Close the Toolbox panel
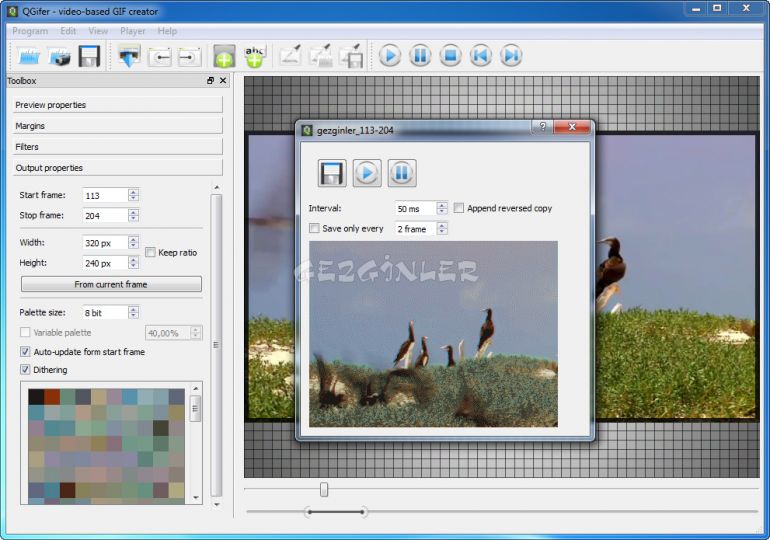 click(x=223, y=81)
